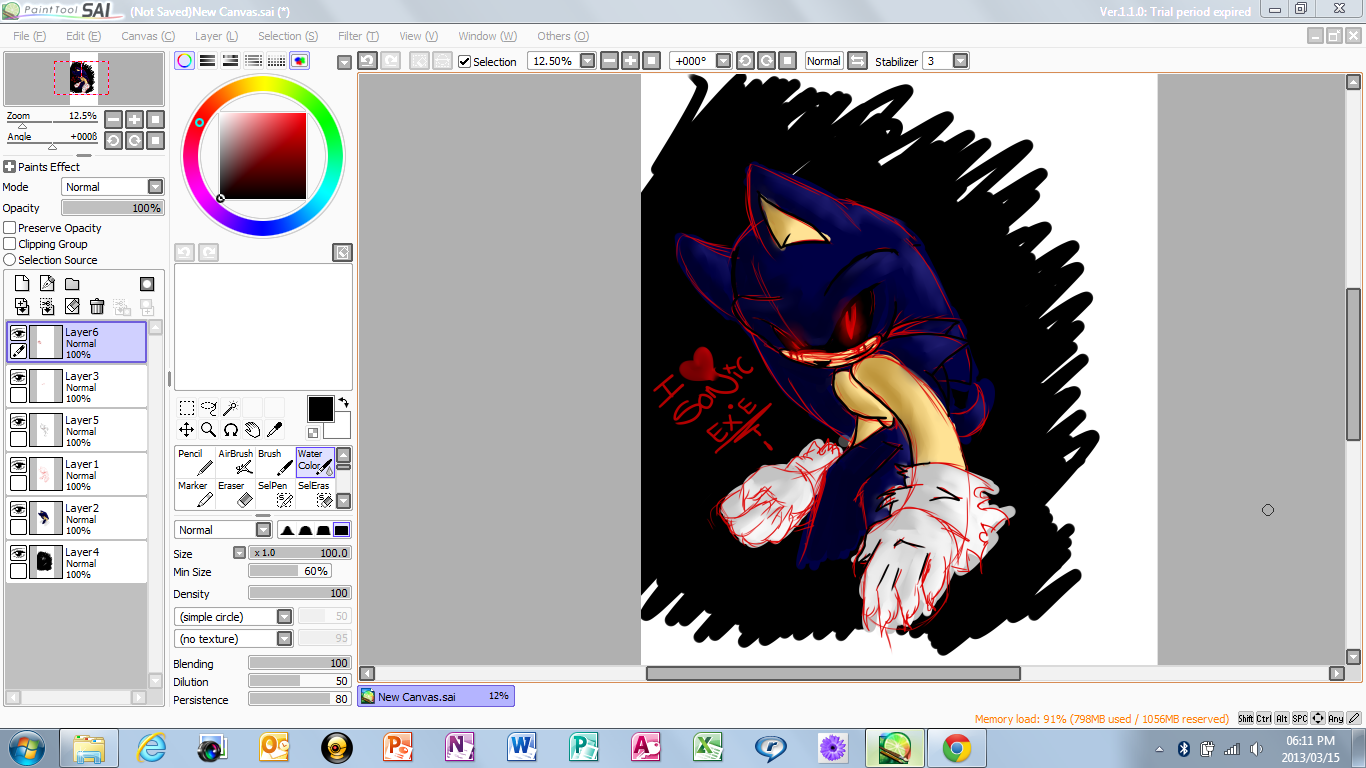Open Microsoft Word from the taskbar
This screenshot has height=768, width=1366.
522,747
